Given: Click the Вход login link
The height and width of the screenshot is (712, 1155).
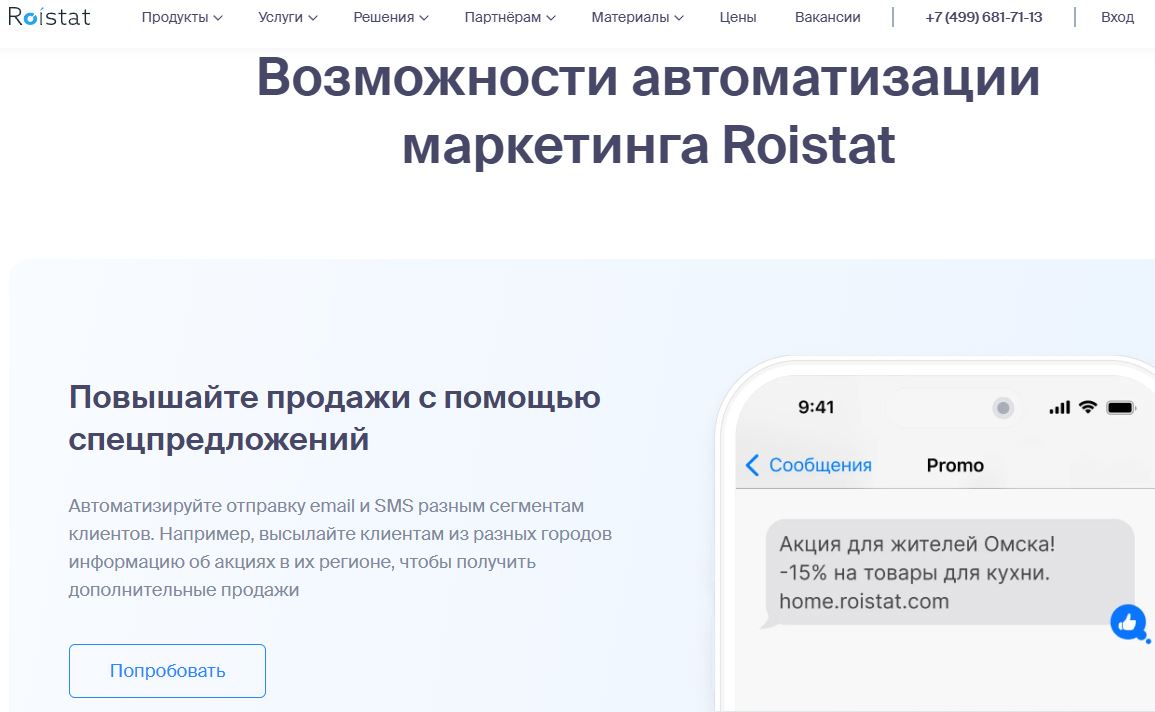Looking at the screenshot, I should [1117, 17].
